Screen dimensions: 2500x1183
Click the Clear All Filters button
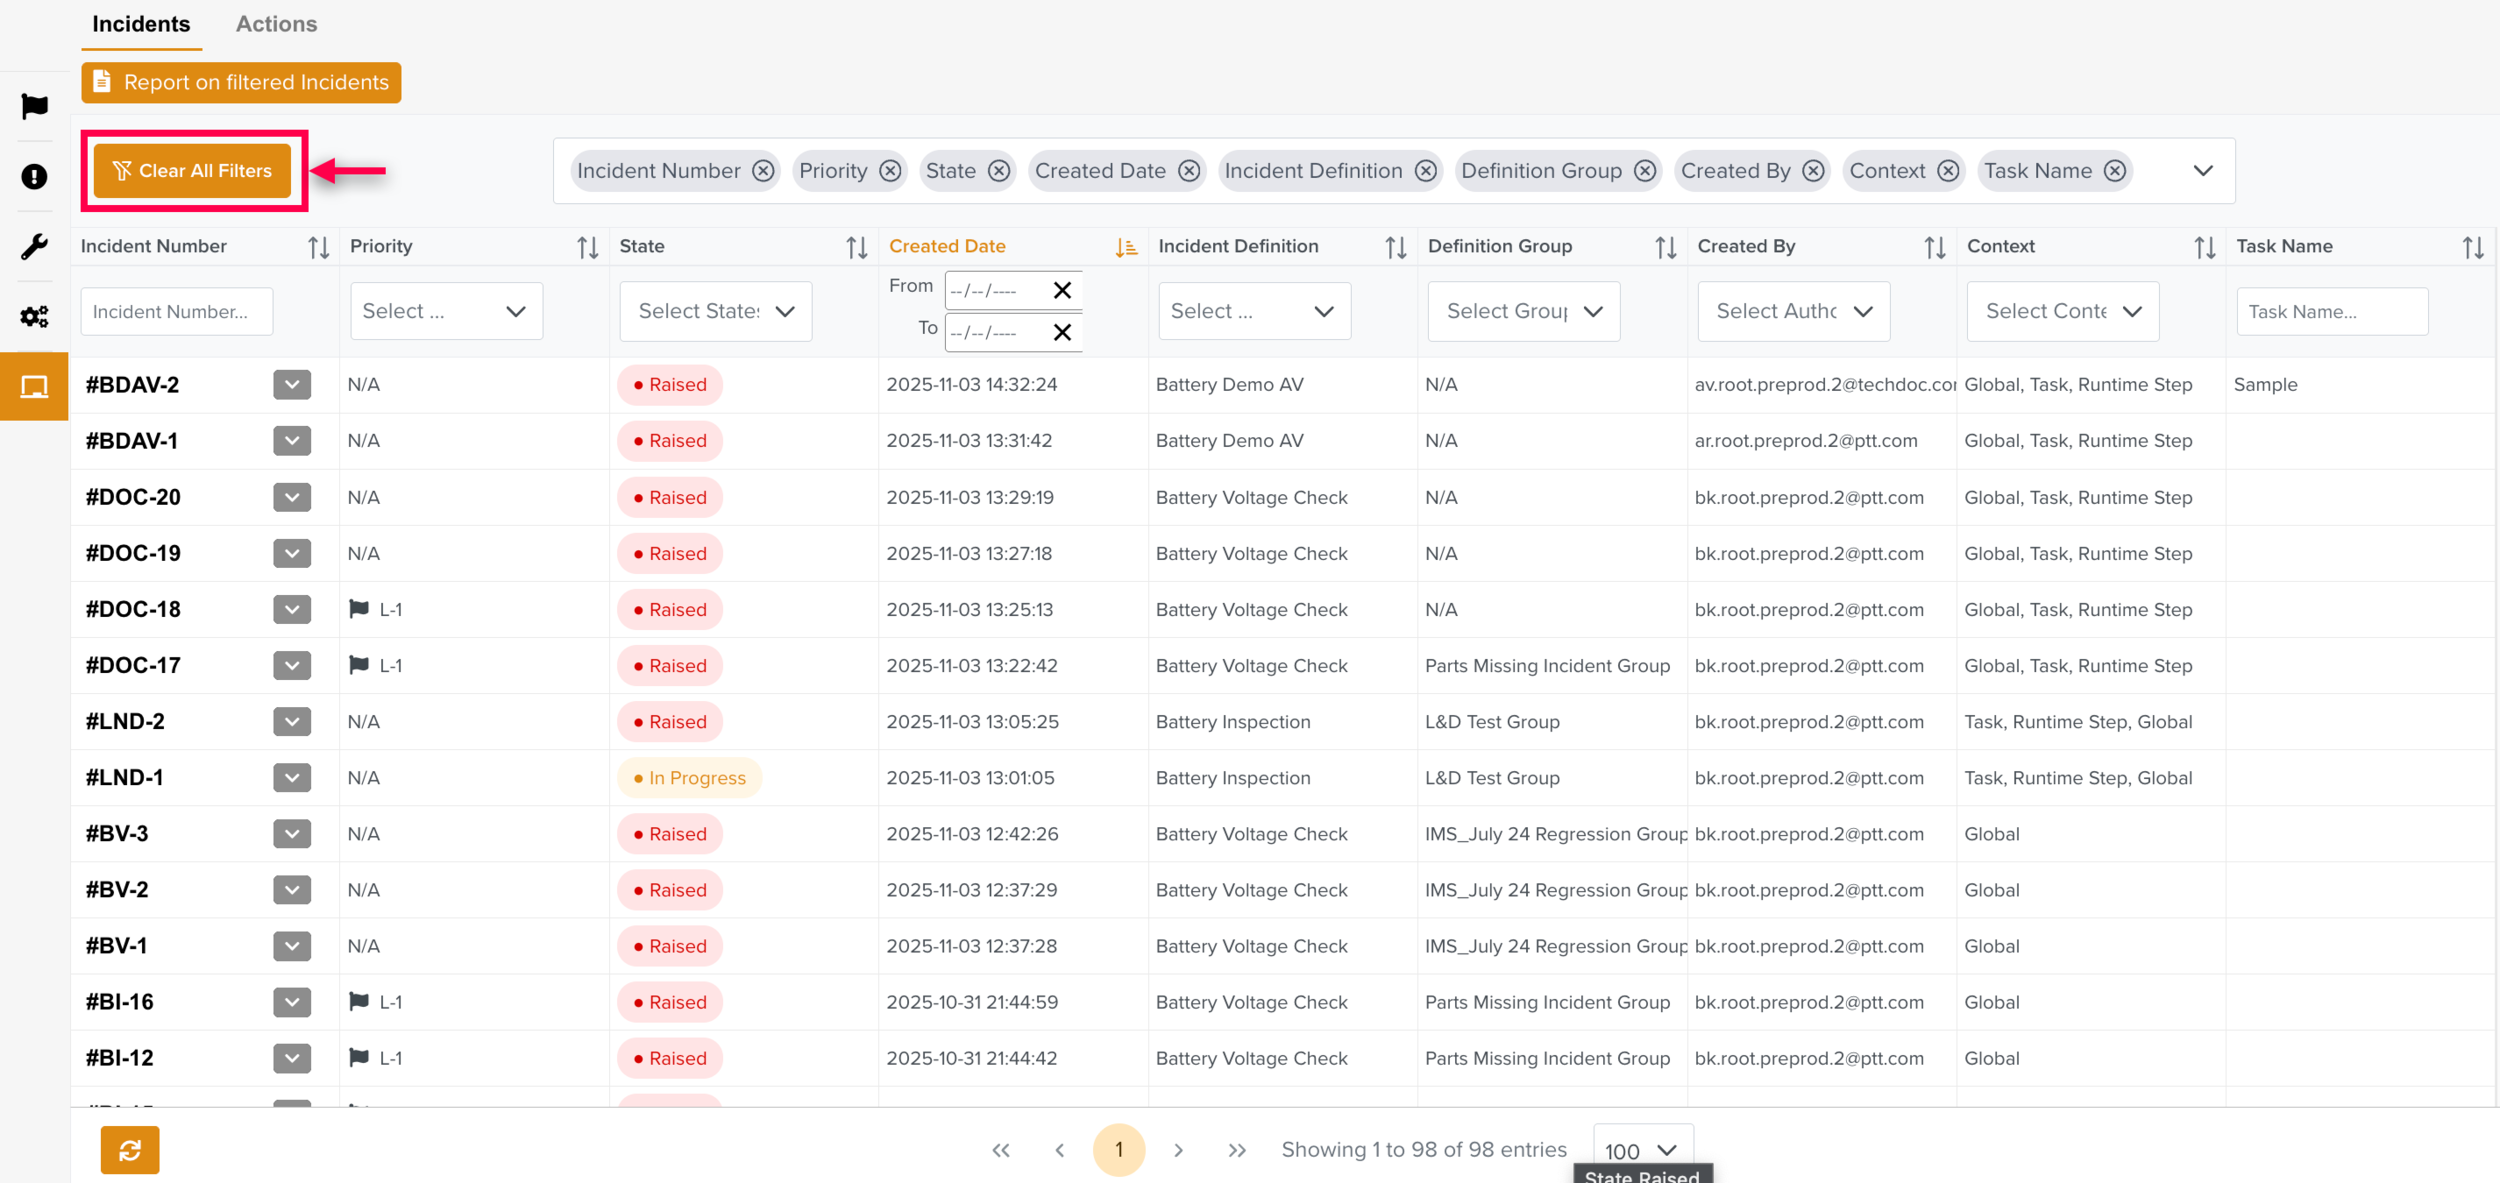click(x=192, y=171)
